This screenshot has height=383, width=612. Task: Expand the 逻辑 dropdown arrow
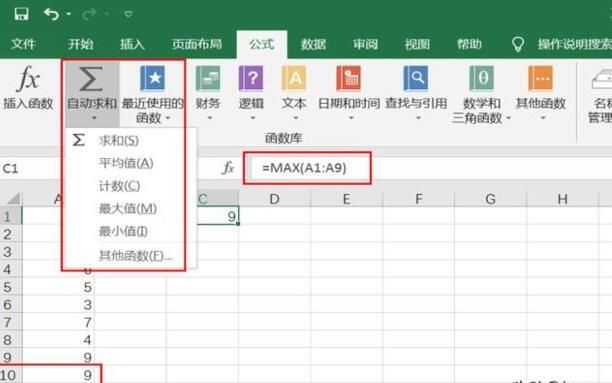click(x=253, y=118)
